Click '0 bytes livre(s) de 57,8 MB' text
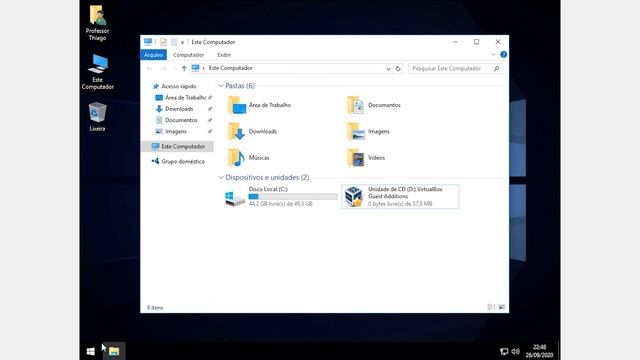The height and width of the screenshot is (360, 640). pyautogui.click(x=400, y=204)
